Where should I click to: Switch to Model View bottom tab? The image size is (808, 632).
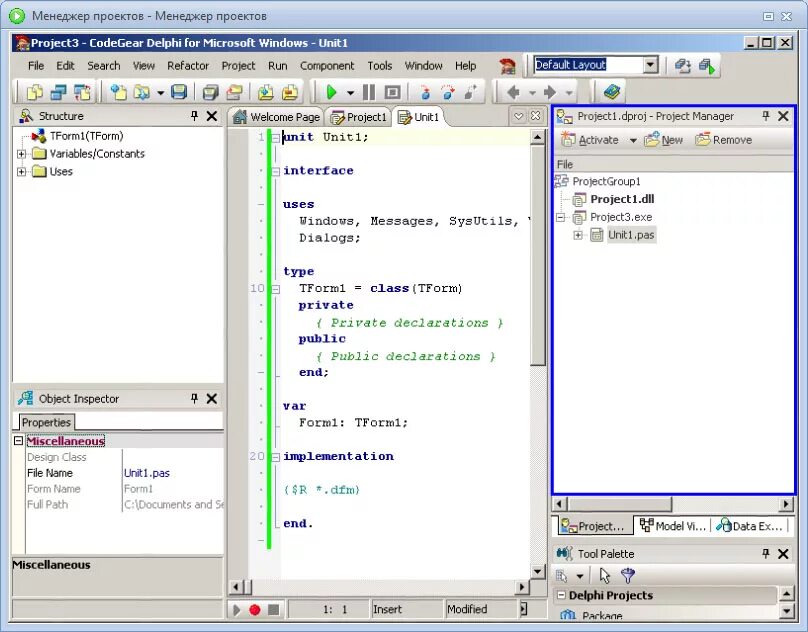(x=672, y=526)
